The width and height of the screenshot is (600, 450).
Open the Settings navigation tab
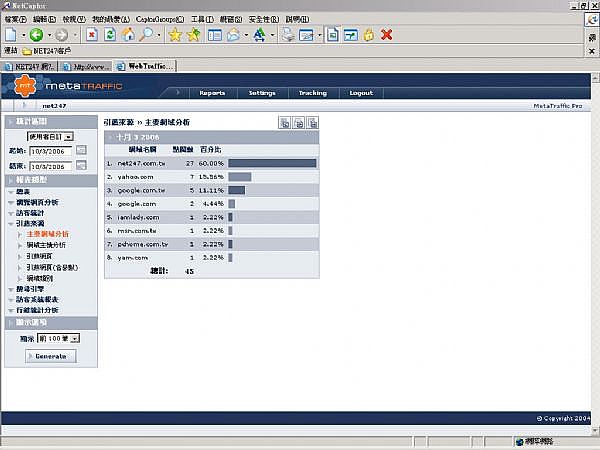[x=262, y=93]
